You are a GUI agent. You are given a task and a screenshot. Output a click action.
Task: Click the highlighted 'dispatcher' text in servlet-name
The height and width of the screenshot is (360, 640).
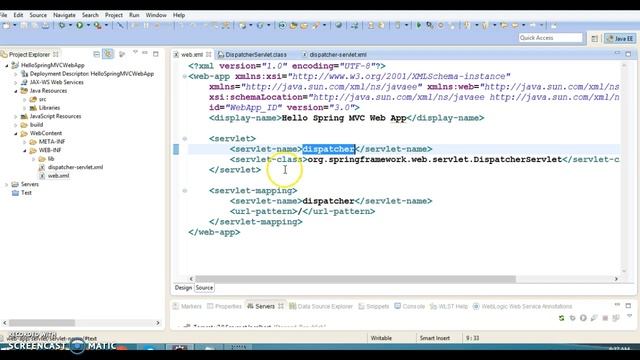coord(329,149)
